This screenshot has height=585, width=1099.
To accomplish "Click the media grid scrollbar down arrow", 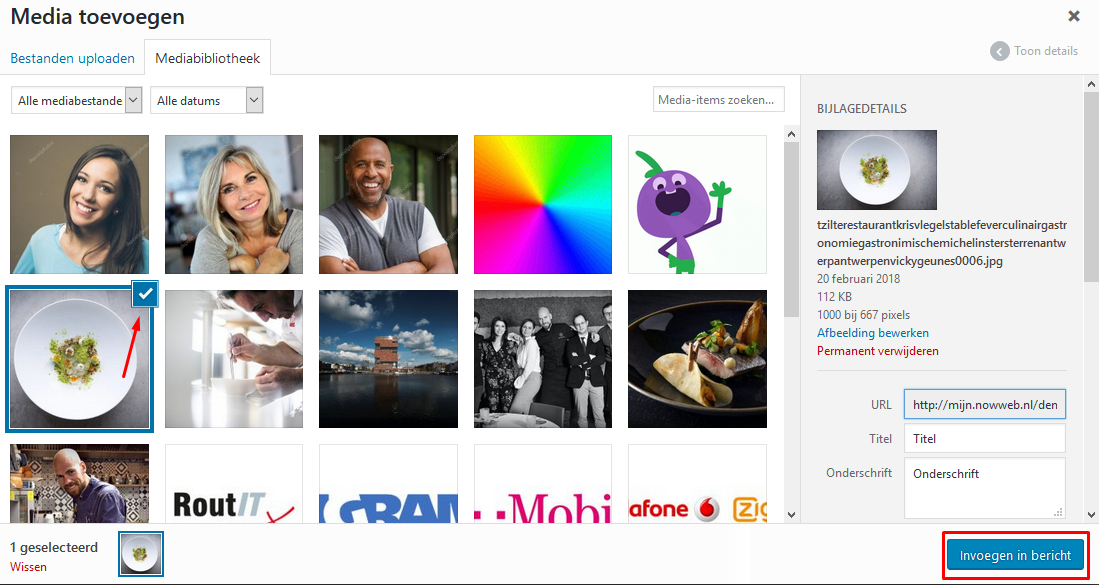I will click(x=791, y=514).
